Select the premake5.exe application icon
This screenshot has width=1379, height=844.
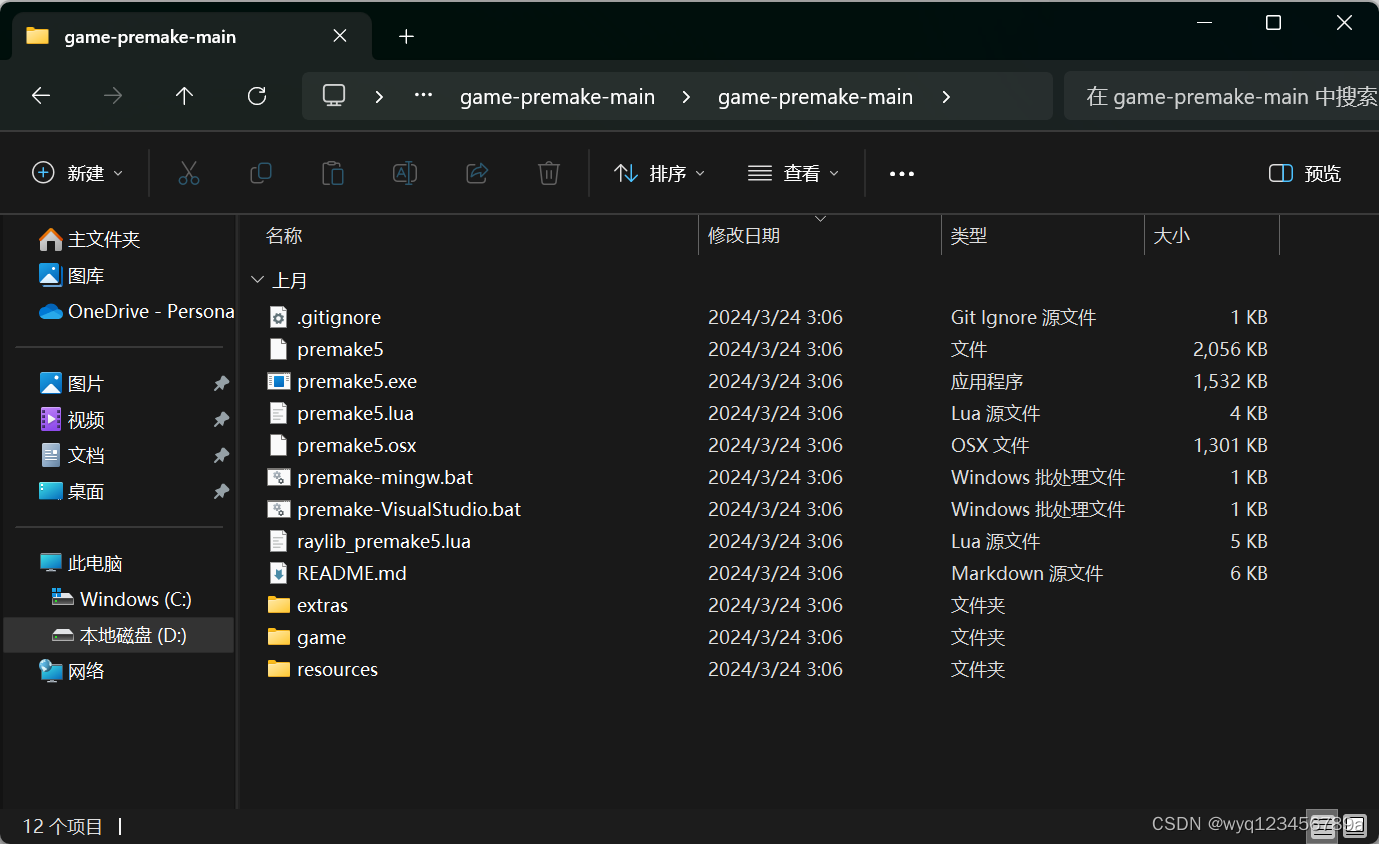(279, 381)
